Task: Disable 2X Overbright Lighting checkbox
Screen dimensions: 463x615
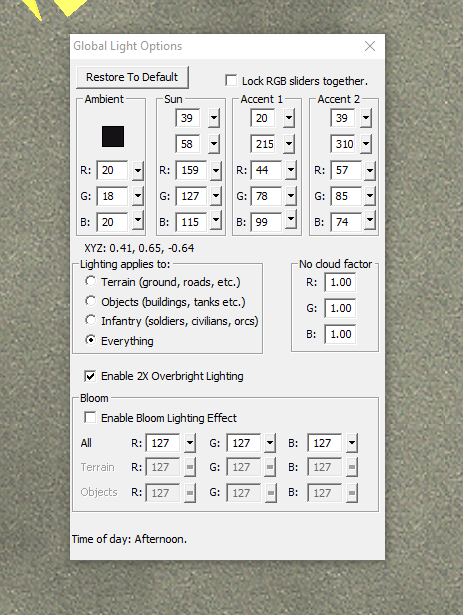Action: [x=90, y=376]
